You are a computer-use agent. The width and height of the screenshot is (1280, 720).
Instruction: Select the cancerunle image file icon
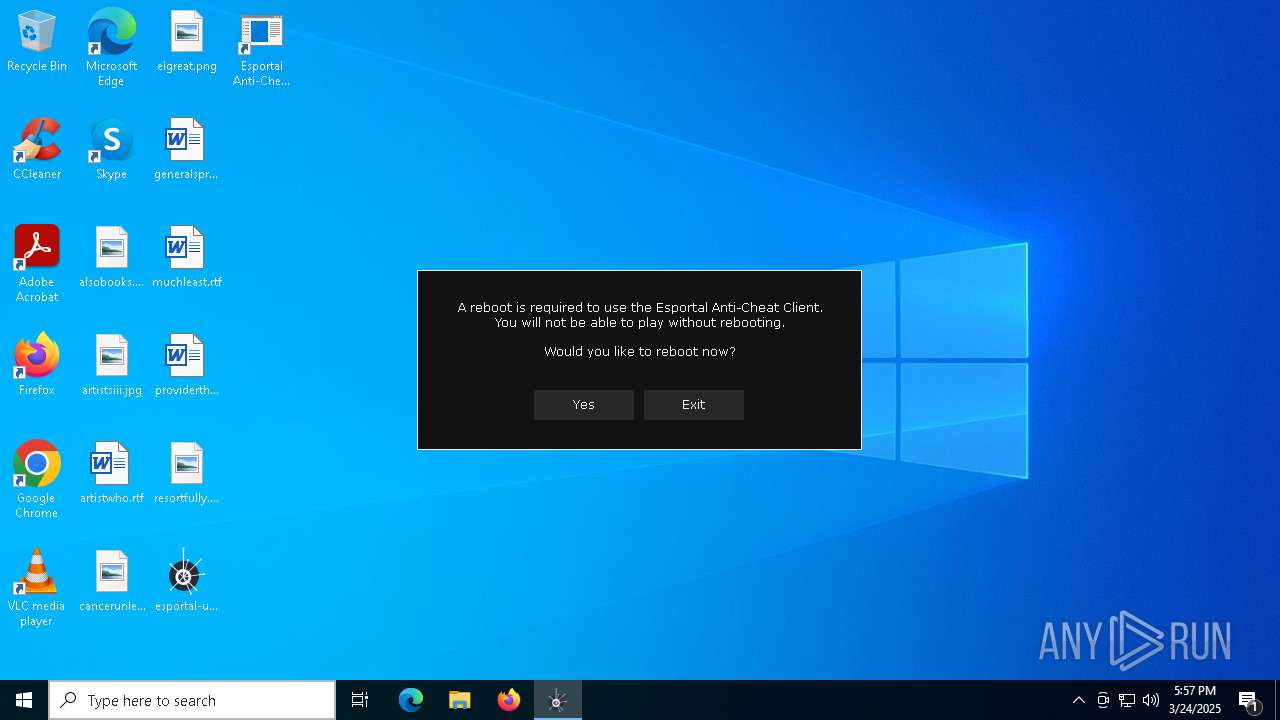(111, 582)
